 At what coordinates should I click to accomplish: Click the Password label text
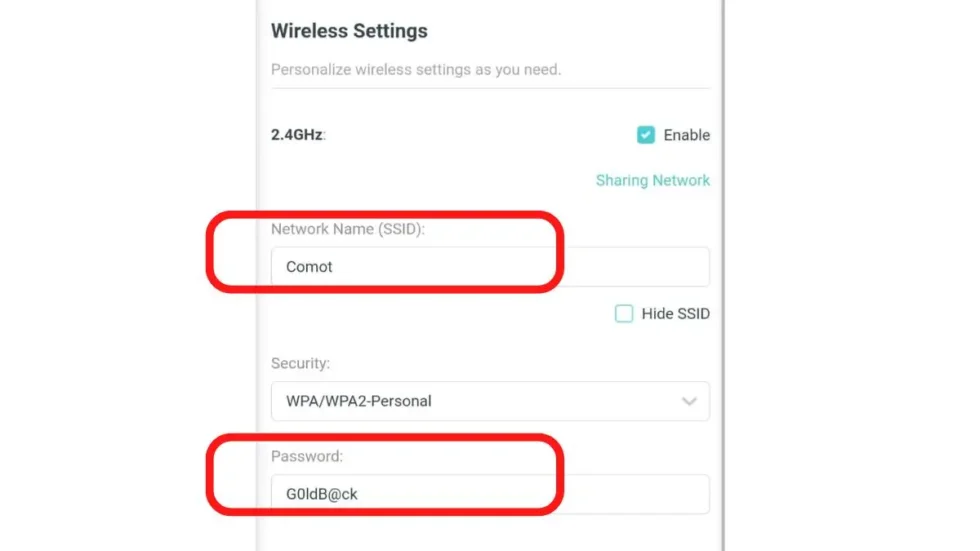click(x=306, y=456)
